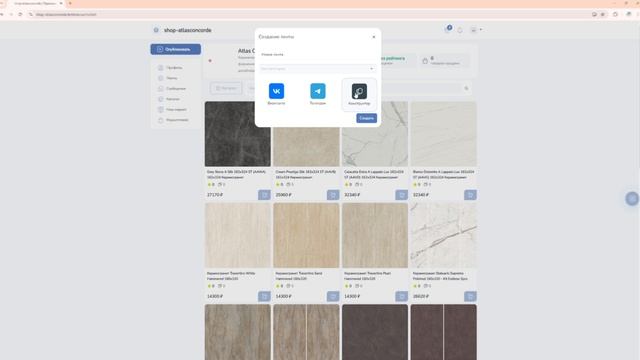Add Travertino Pearl tile to cart
Viewport: 640px width, 360px height.
pos(401,296)
